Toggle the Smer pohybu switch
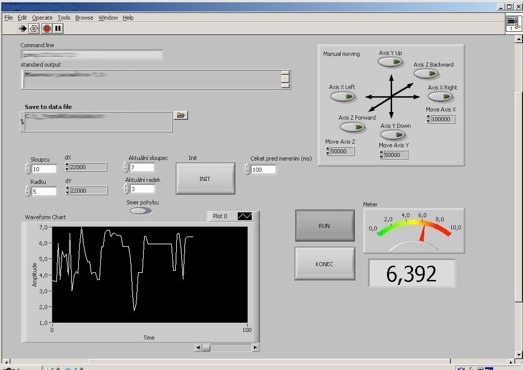523x370 pixels. click(140, 211)
